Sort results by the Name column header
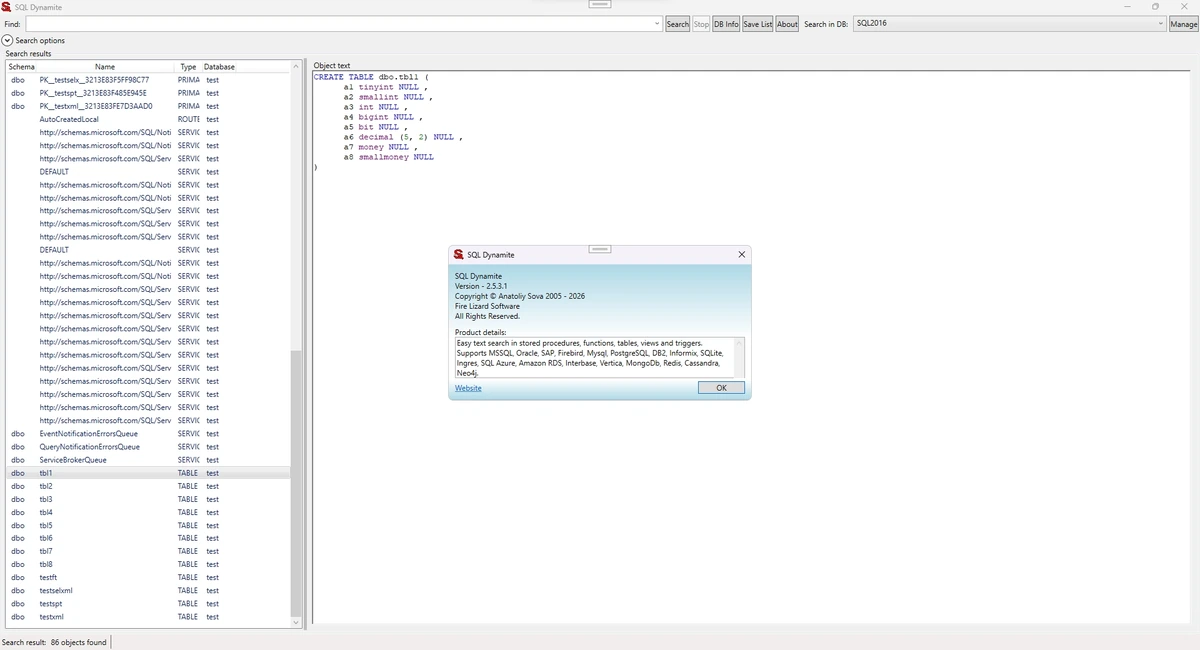Viewport: 1200px width, 650px height. (105, 67)
